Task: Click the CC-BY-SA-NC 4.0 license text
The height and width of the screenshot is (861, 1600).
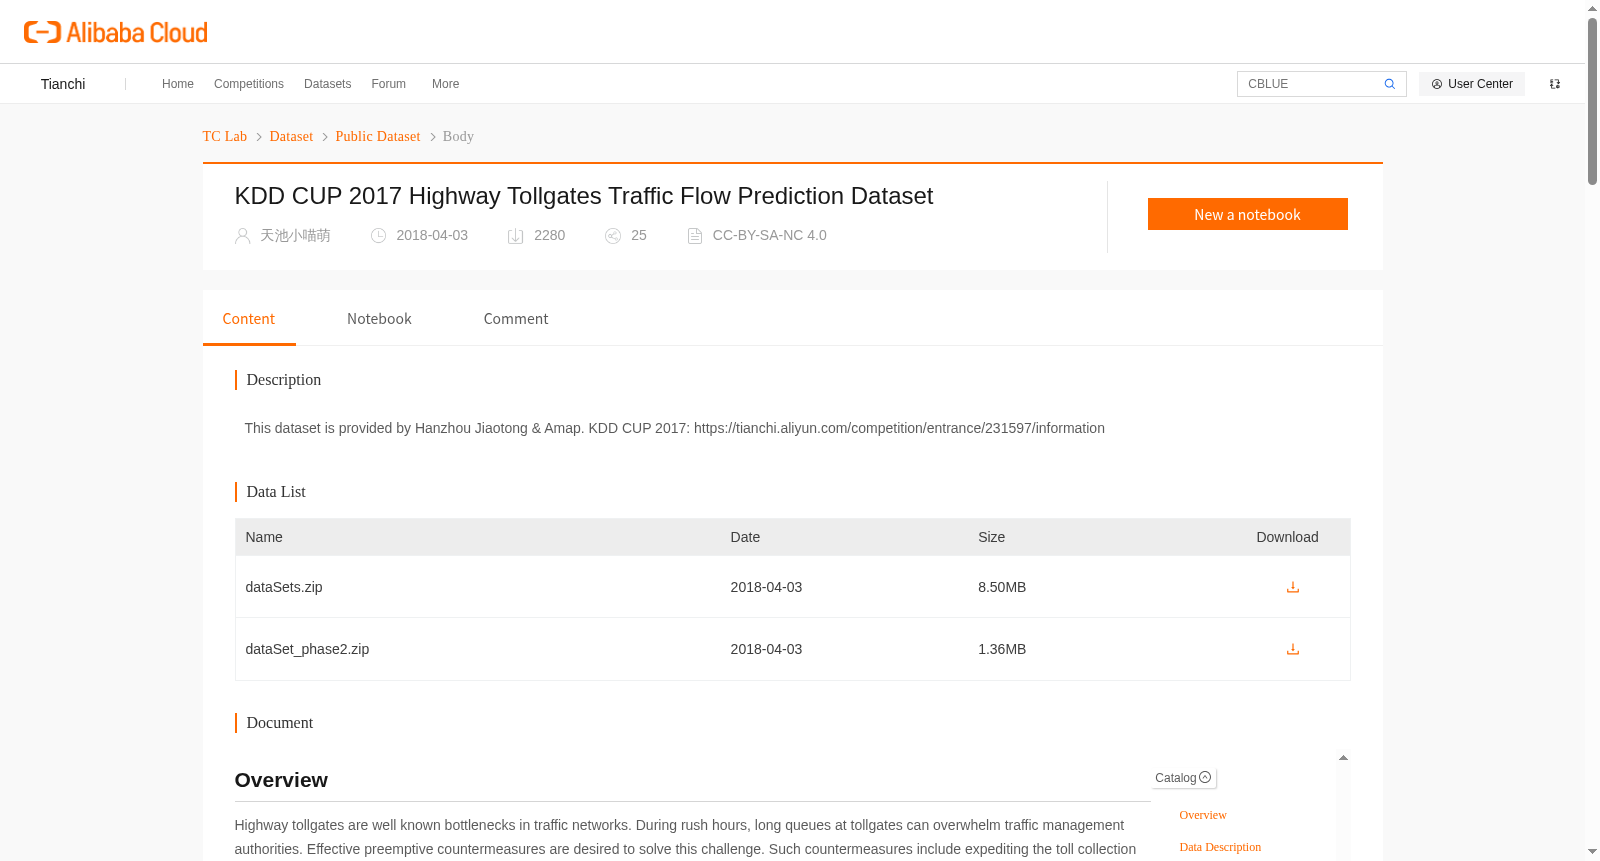Action: click(x=770, y=236)
